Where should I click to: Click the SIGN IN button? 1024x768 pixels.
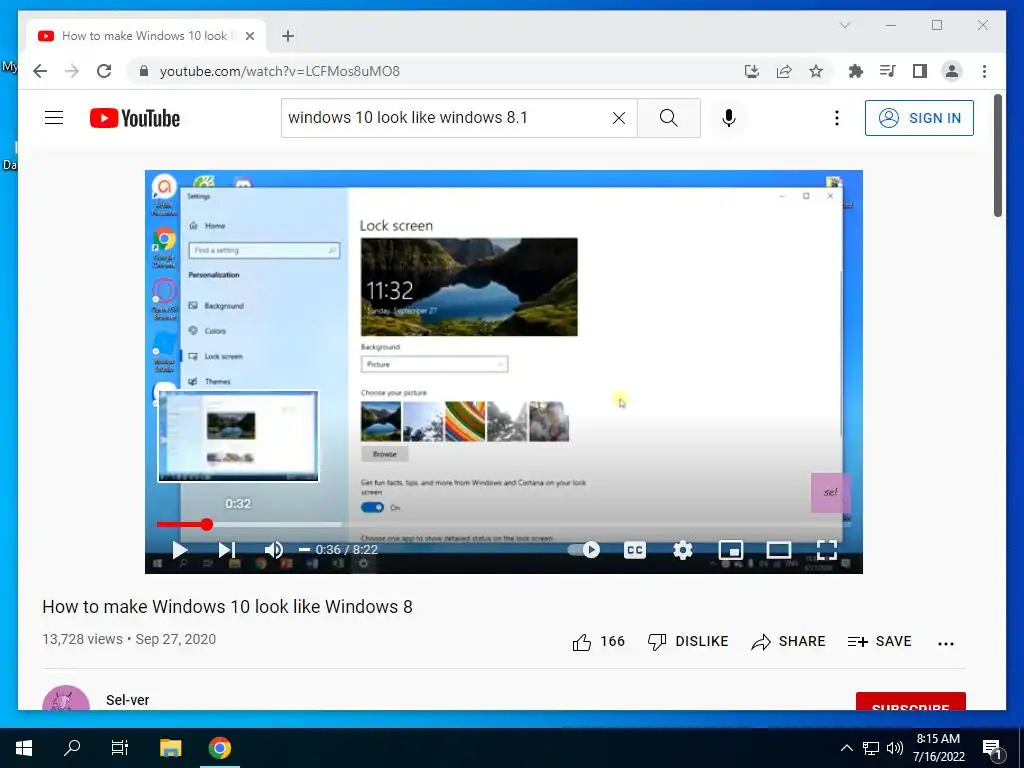(x=919, y=118)
